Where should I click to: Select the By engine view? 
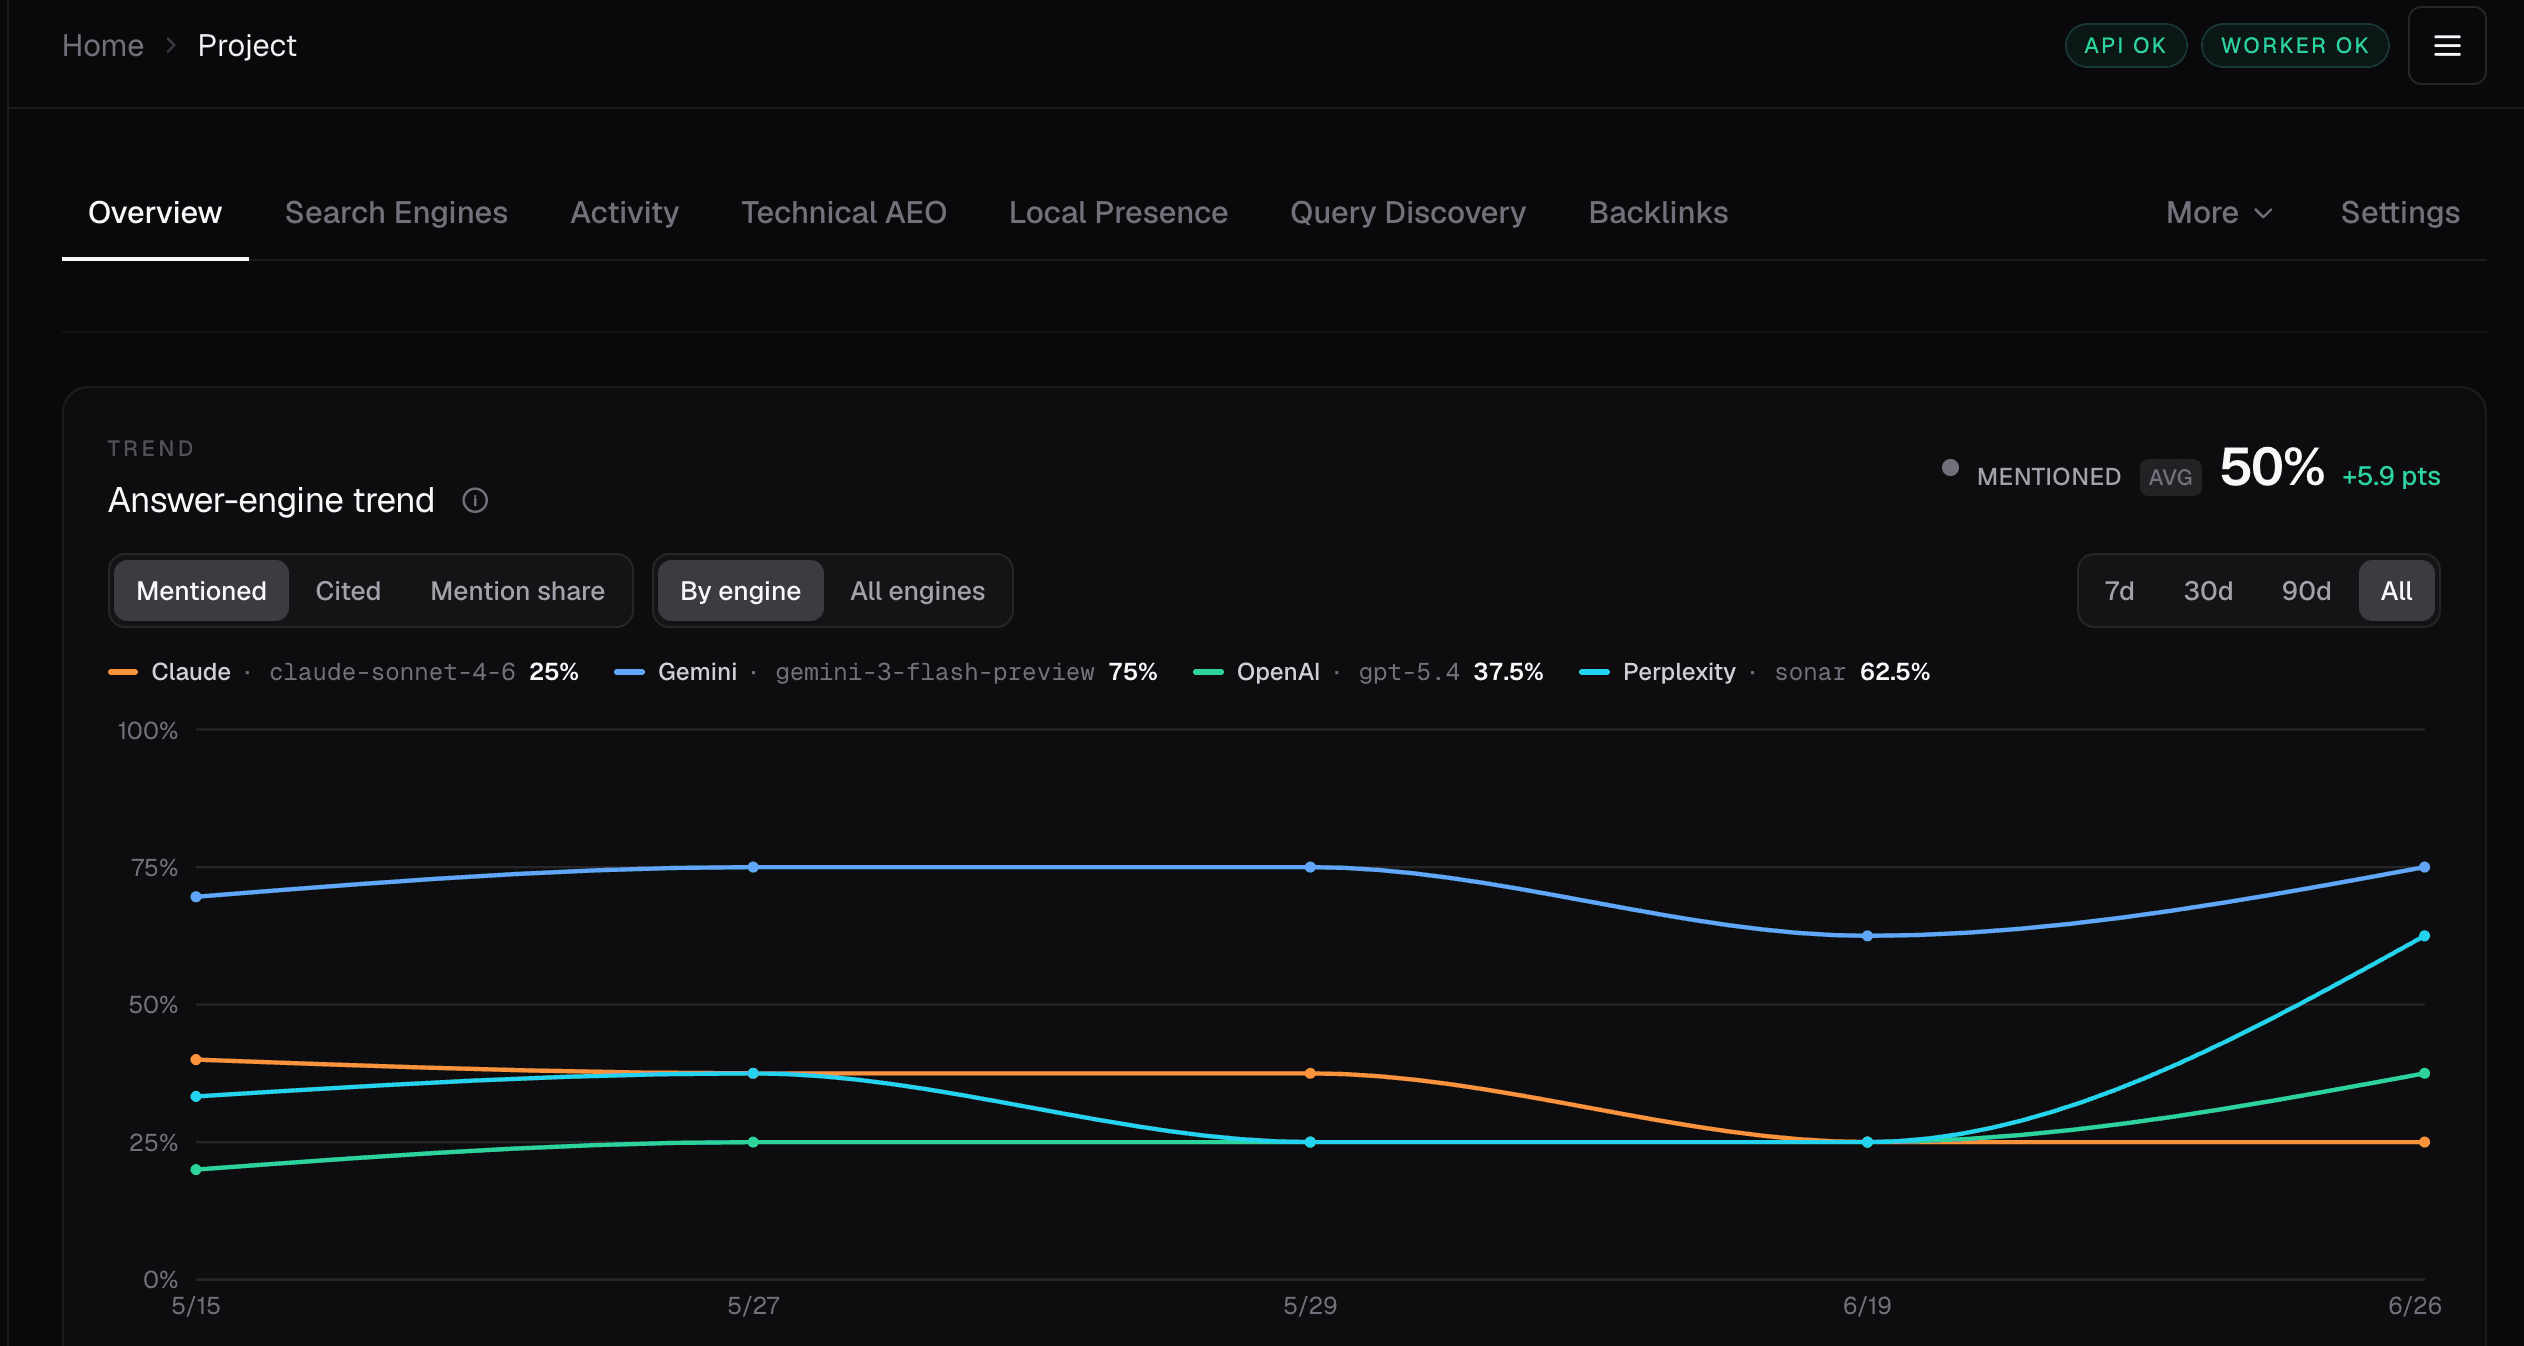tap(740, 591)
